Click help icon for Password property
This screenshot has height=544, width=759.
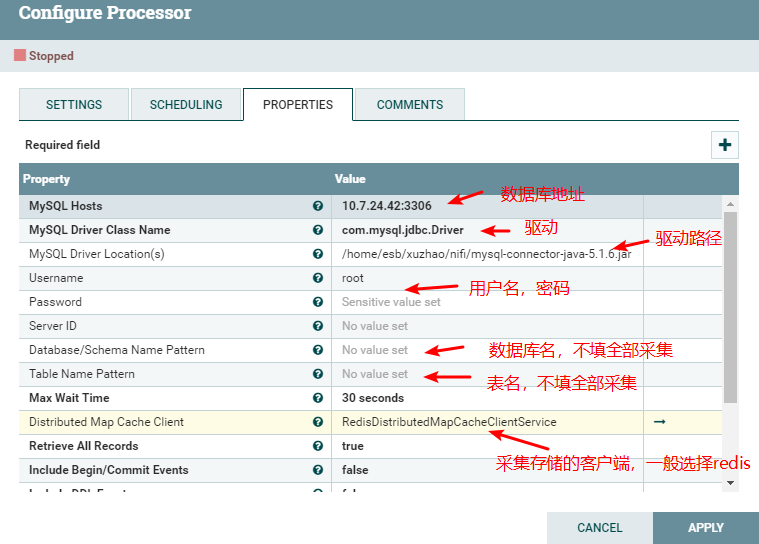click(x=318, y=302)
